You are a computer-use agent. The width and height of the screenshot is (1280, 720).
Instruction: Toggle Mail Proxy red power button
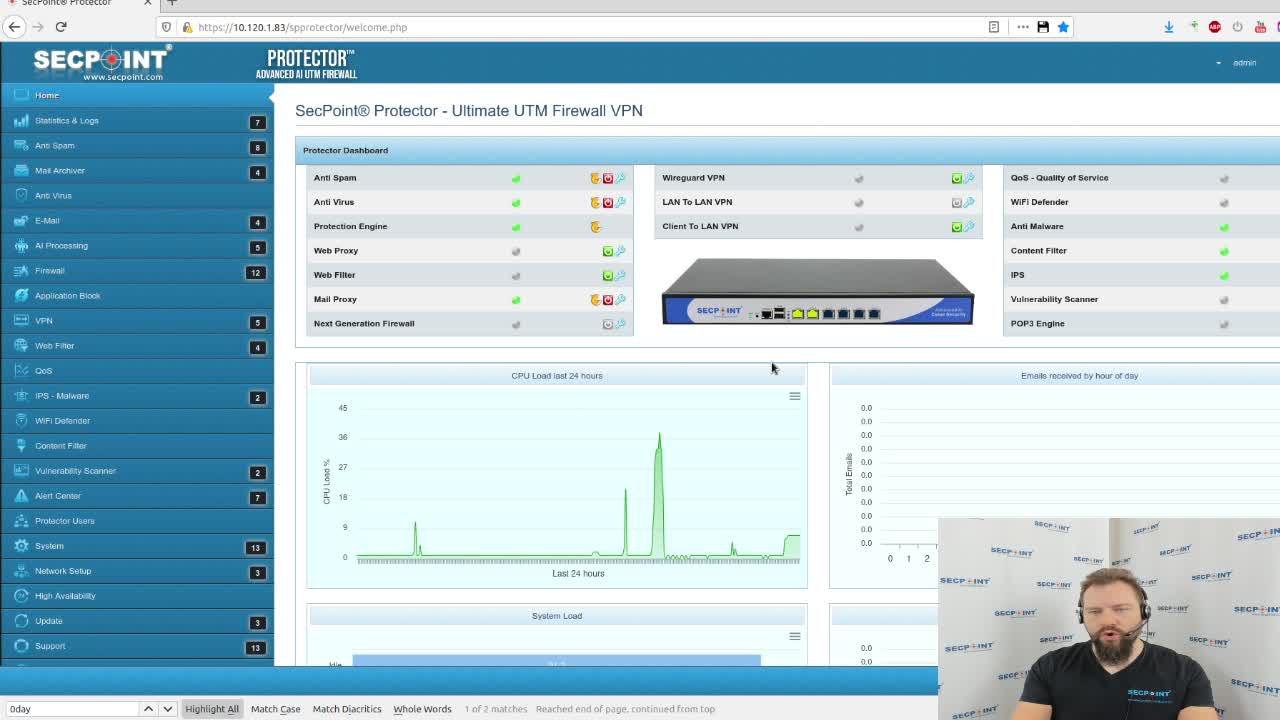pyautogui.click(x=607, y=299)
